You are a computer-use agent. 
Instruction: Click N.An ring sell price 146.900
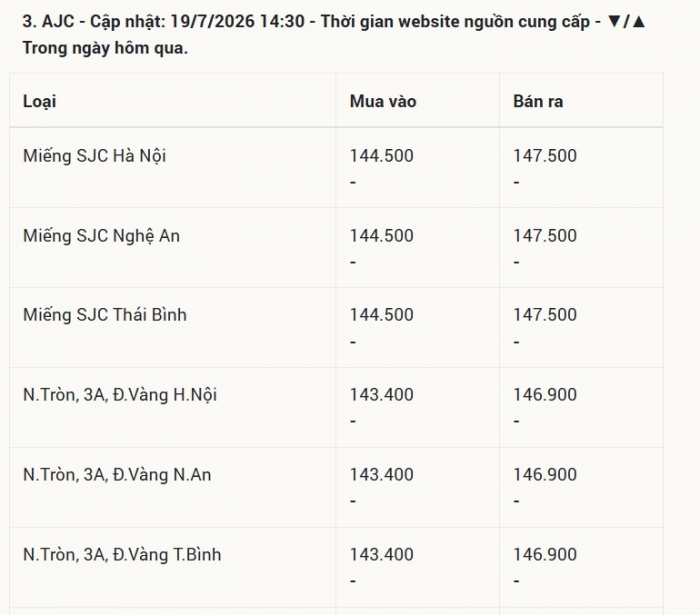545,474
